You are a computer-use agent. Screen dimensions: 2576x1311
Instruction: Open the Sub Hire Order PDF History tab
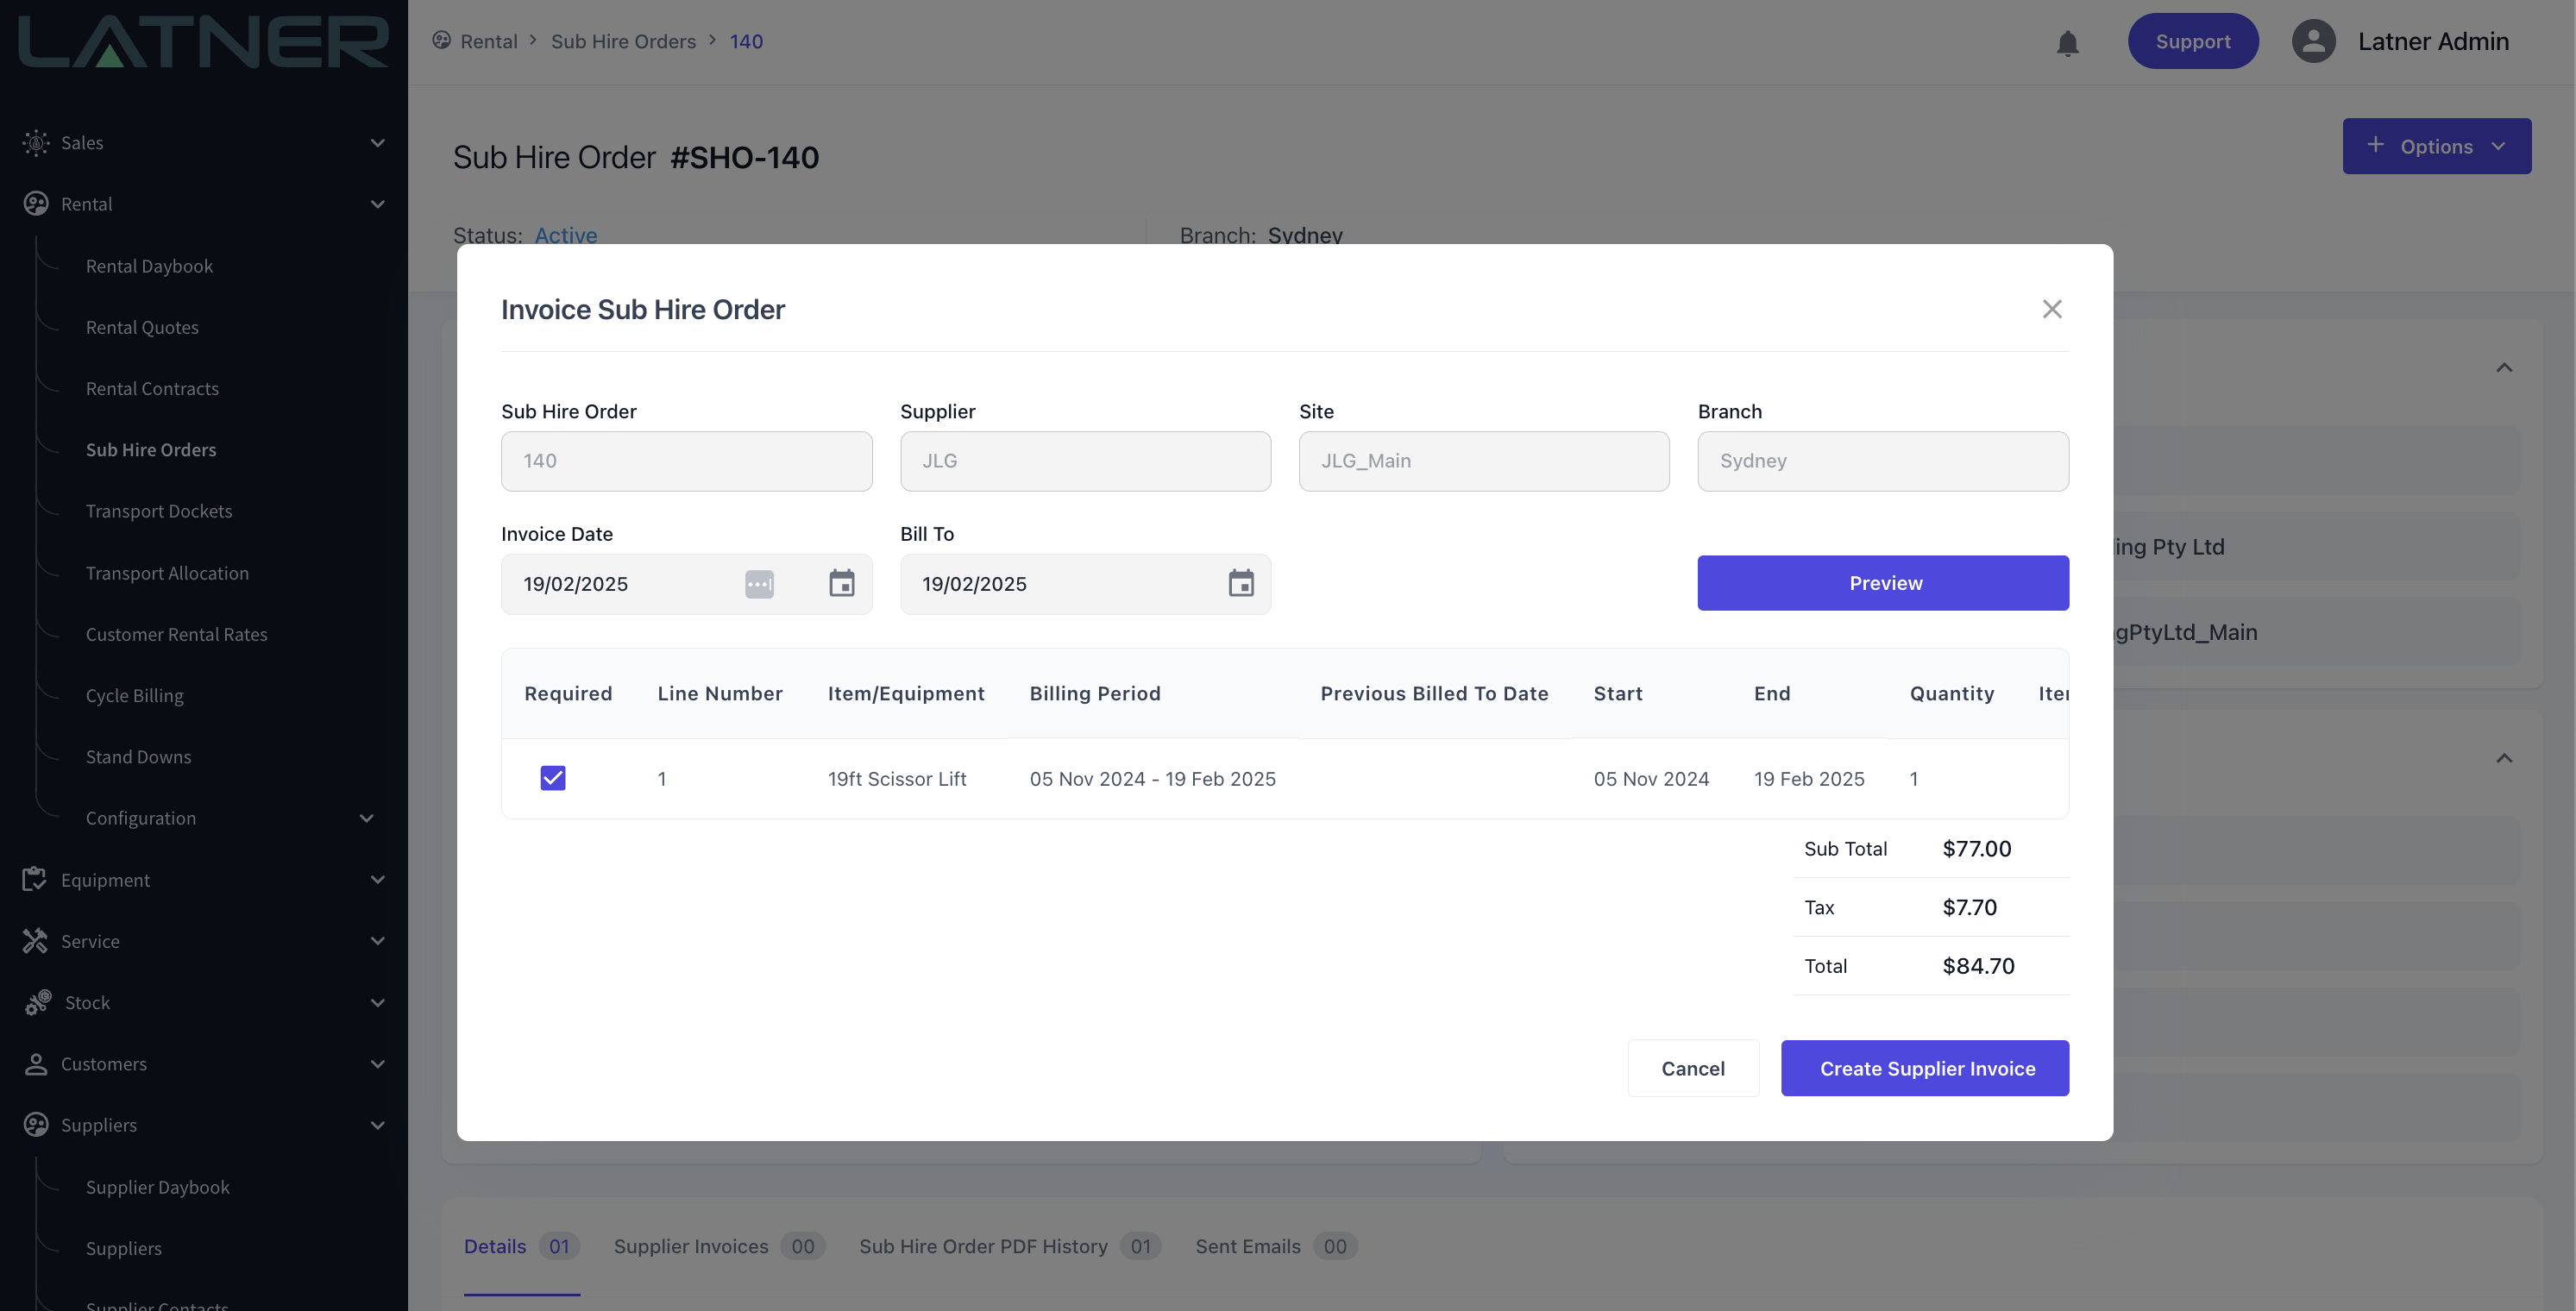pos(983,1246)
